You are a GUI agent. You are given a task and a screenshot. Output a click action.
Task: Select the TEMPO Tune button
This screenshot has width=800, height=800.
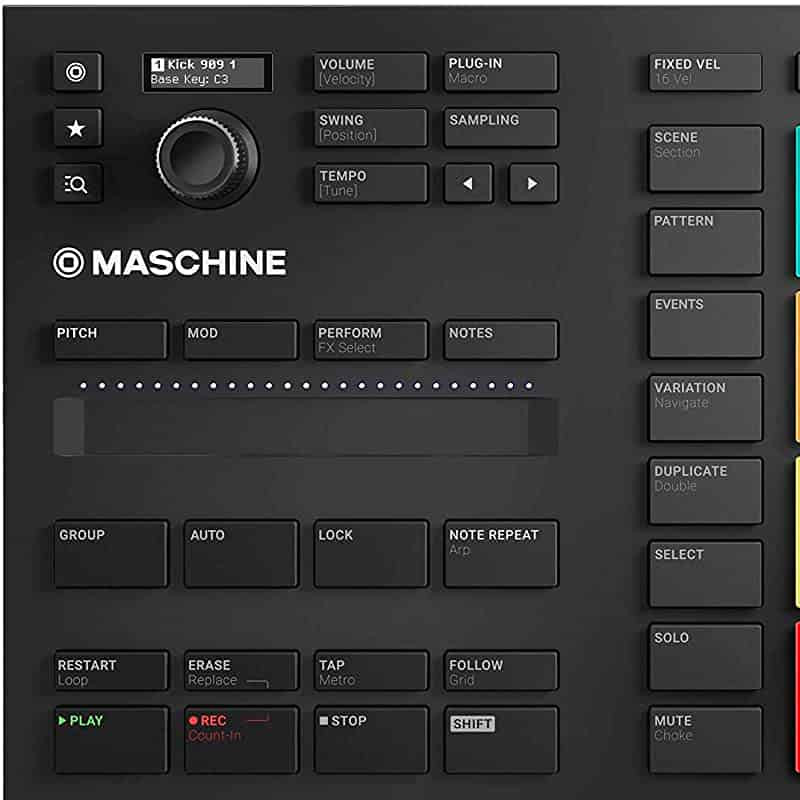[x=371, y=183]
